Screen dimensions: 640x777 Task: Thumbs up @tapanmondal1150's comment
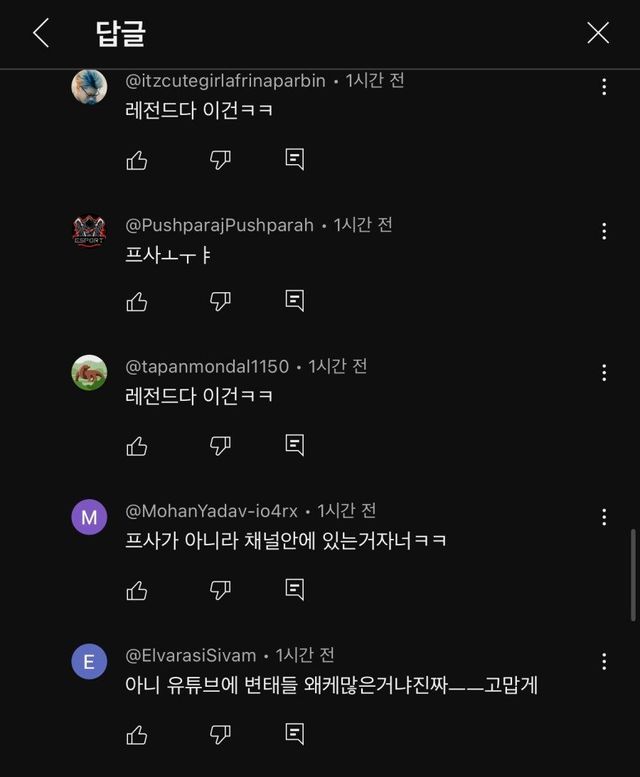[x=137, y=446]
